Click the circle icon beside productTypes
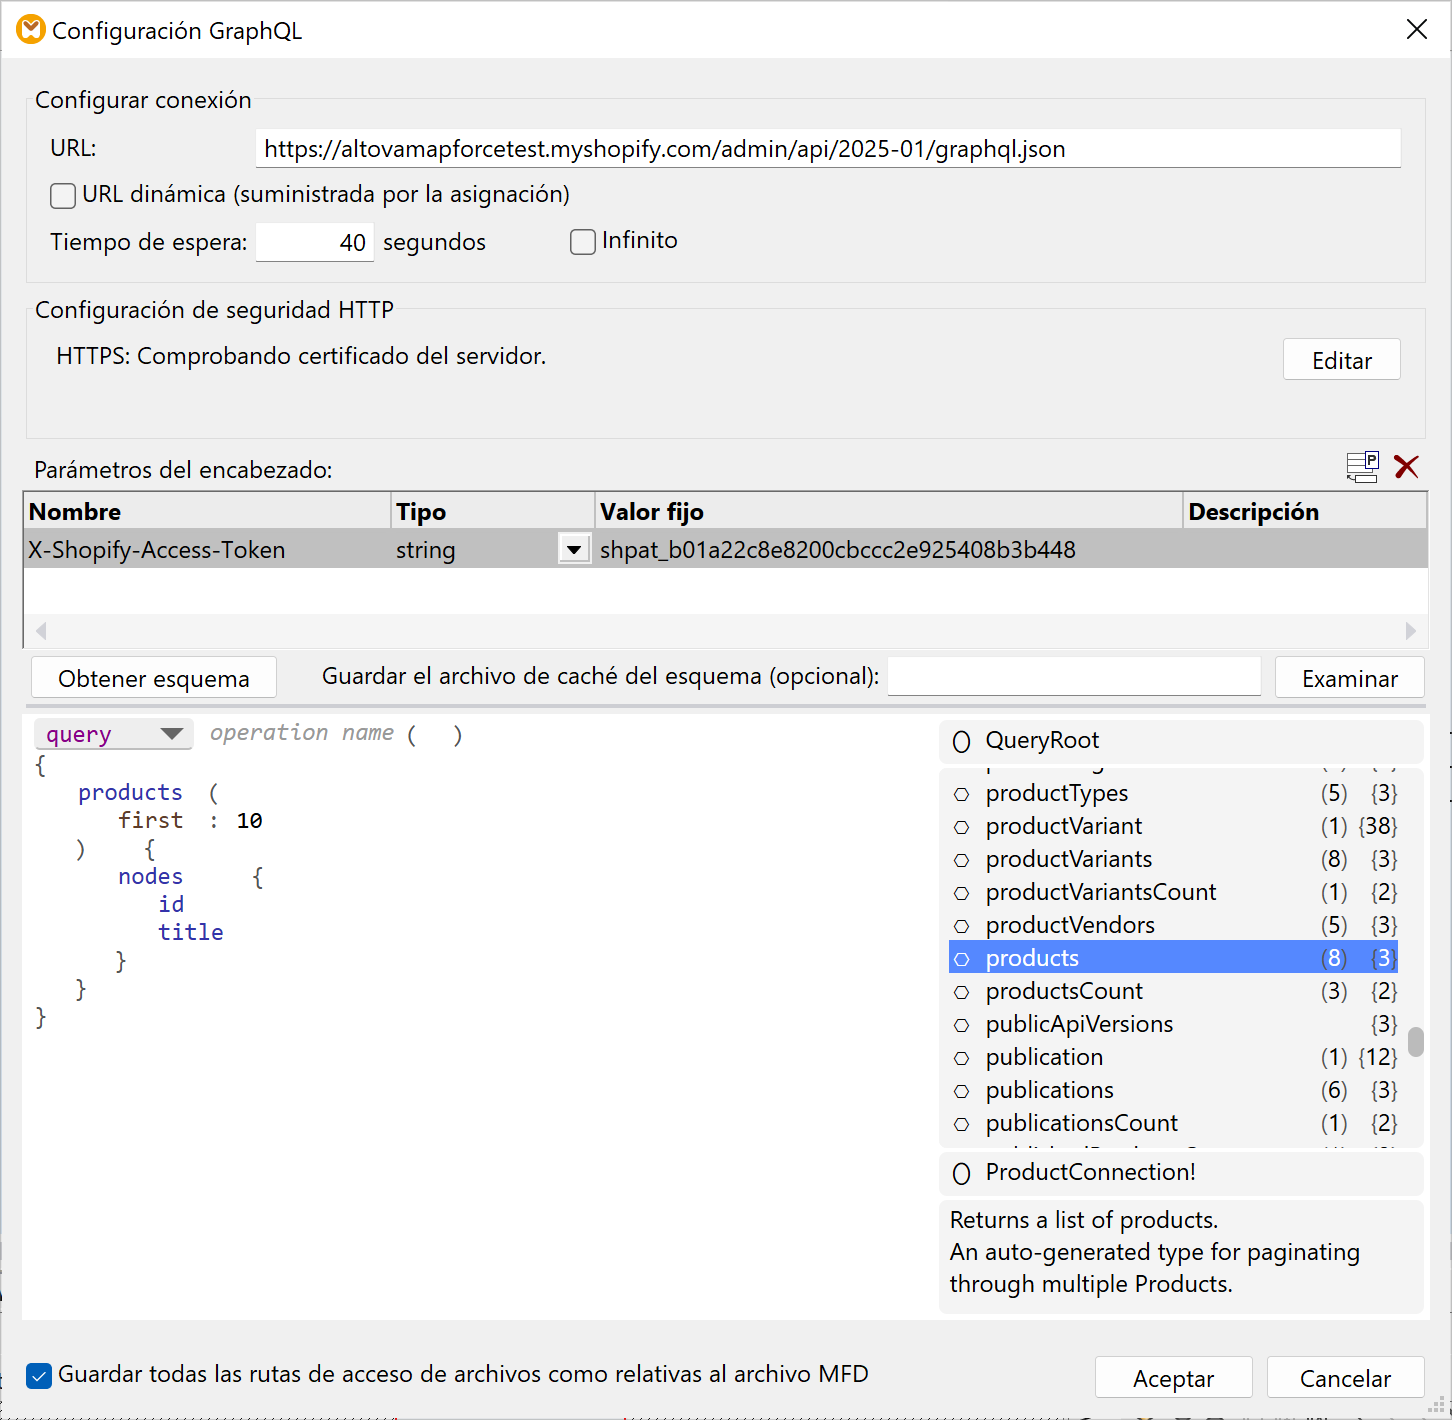 tap(961, 795)
